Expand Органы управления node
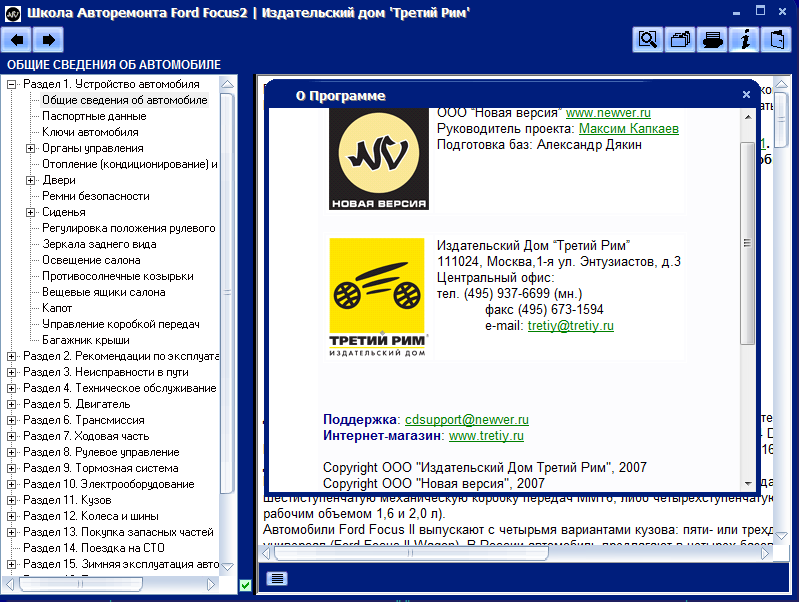799x602 pixels. pyautogui.click(x=31, y=148)
